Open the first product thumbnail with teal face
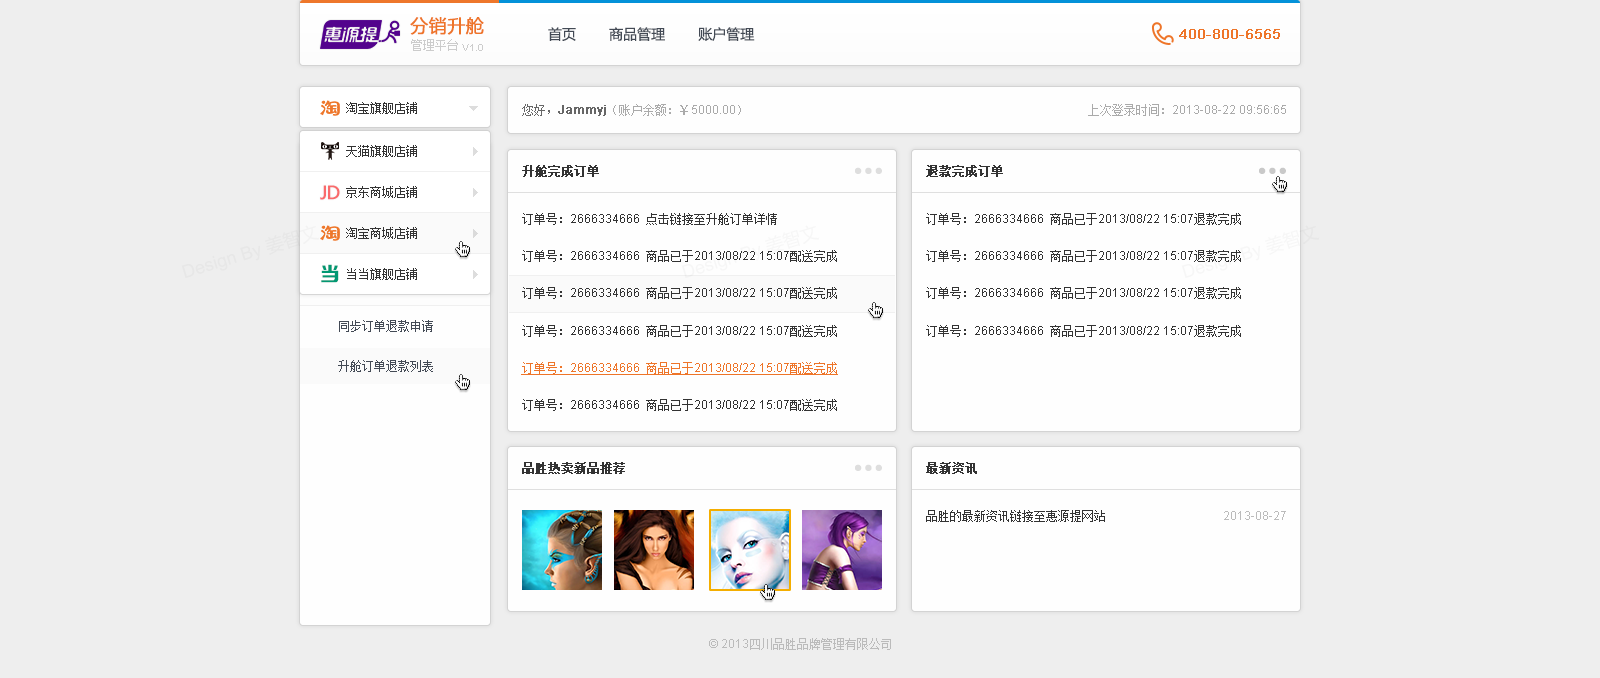This screenshot has width=1600, height=678. click(562, 550)
